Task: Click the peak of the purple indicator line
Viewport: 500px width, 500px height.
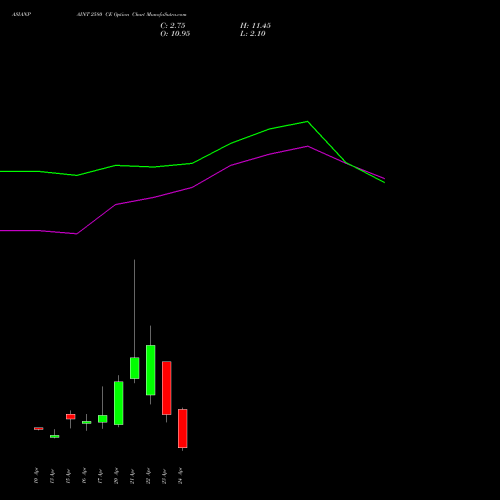Action: (308, 146)
